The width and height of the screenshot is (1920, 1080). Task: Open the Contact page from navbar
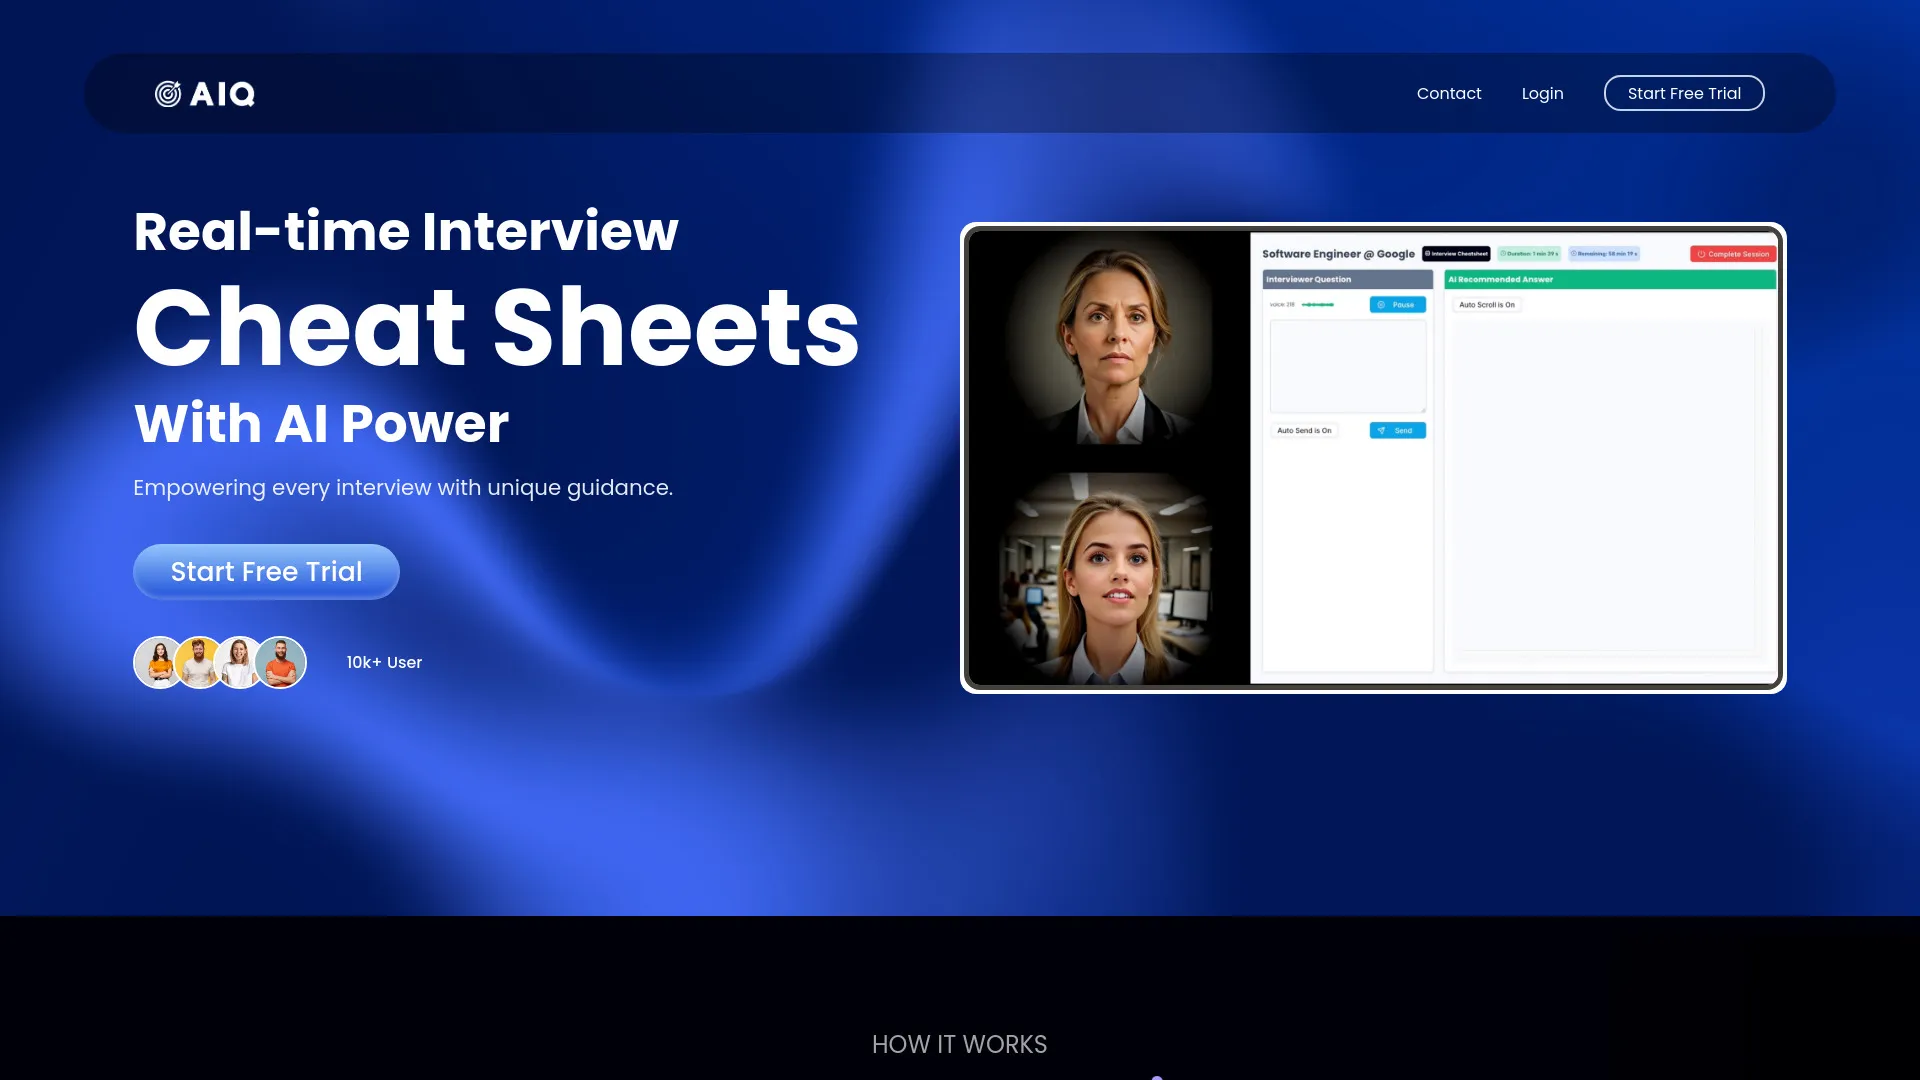(1448, 93)
